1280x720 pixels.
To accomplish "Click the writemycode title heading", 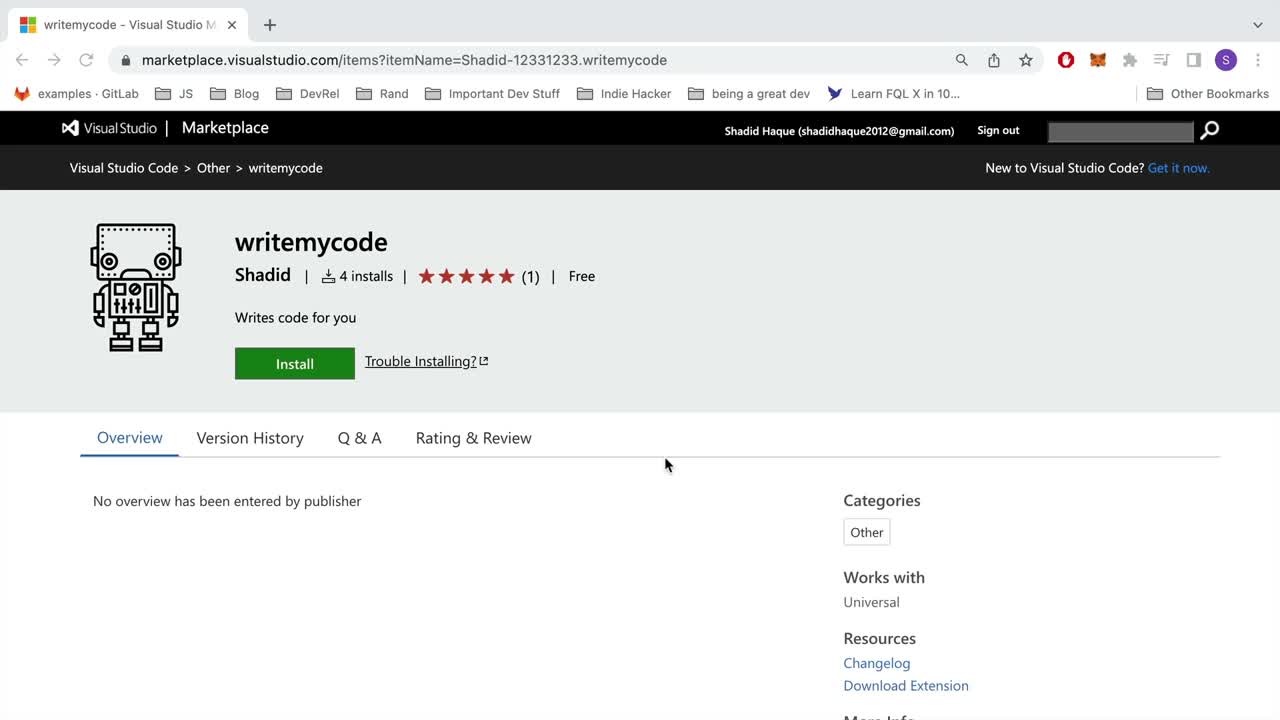I will [x=311, y=242].
